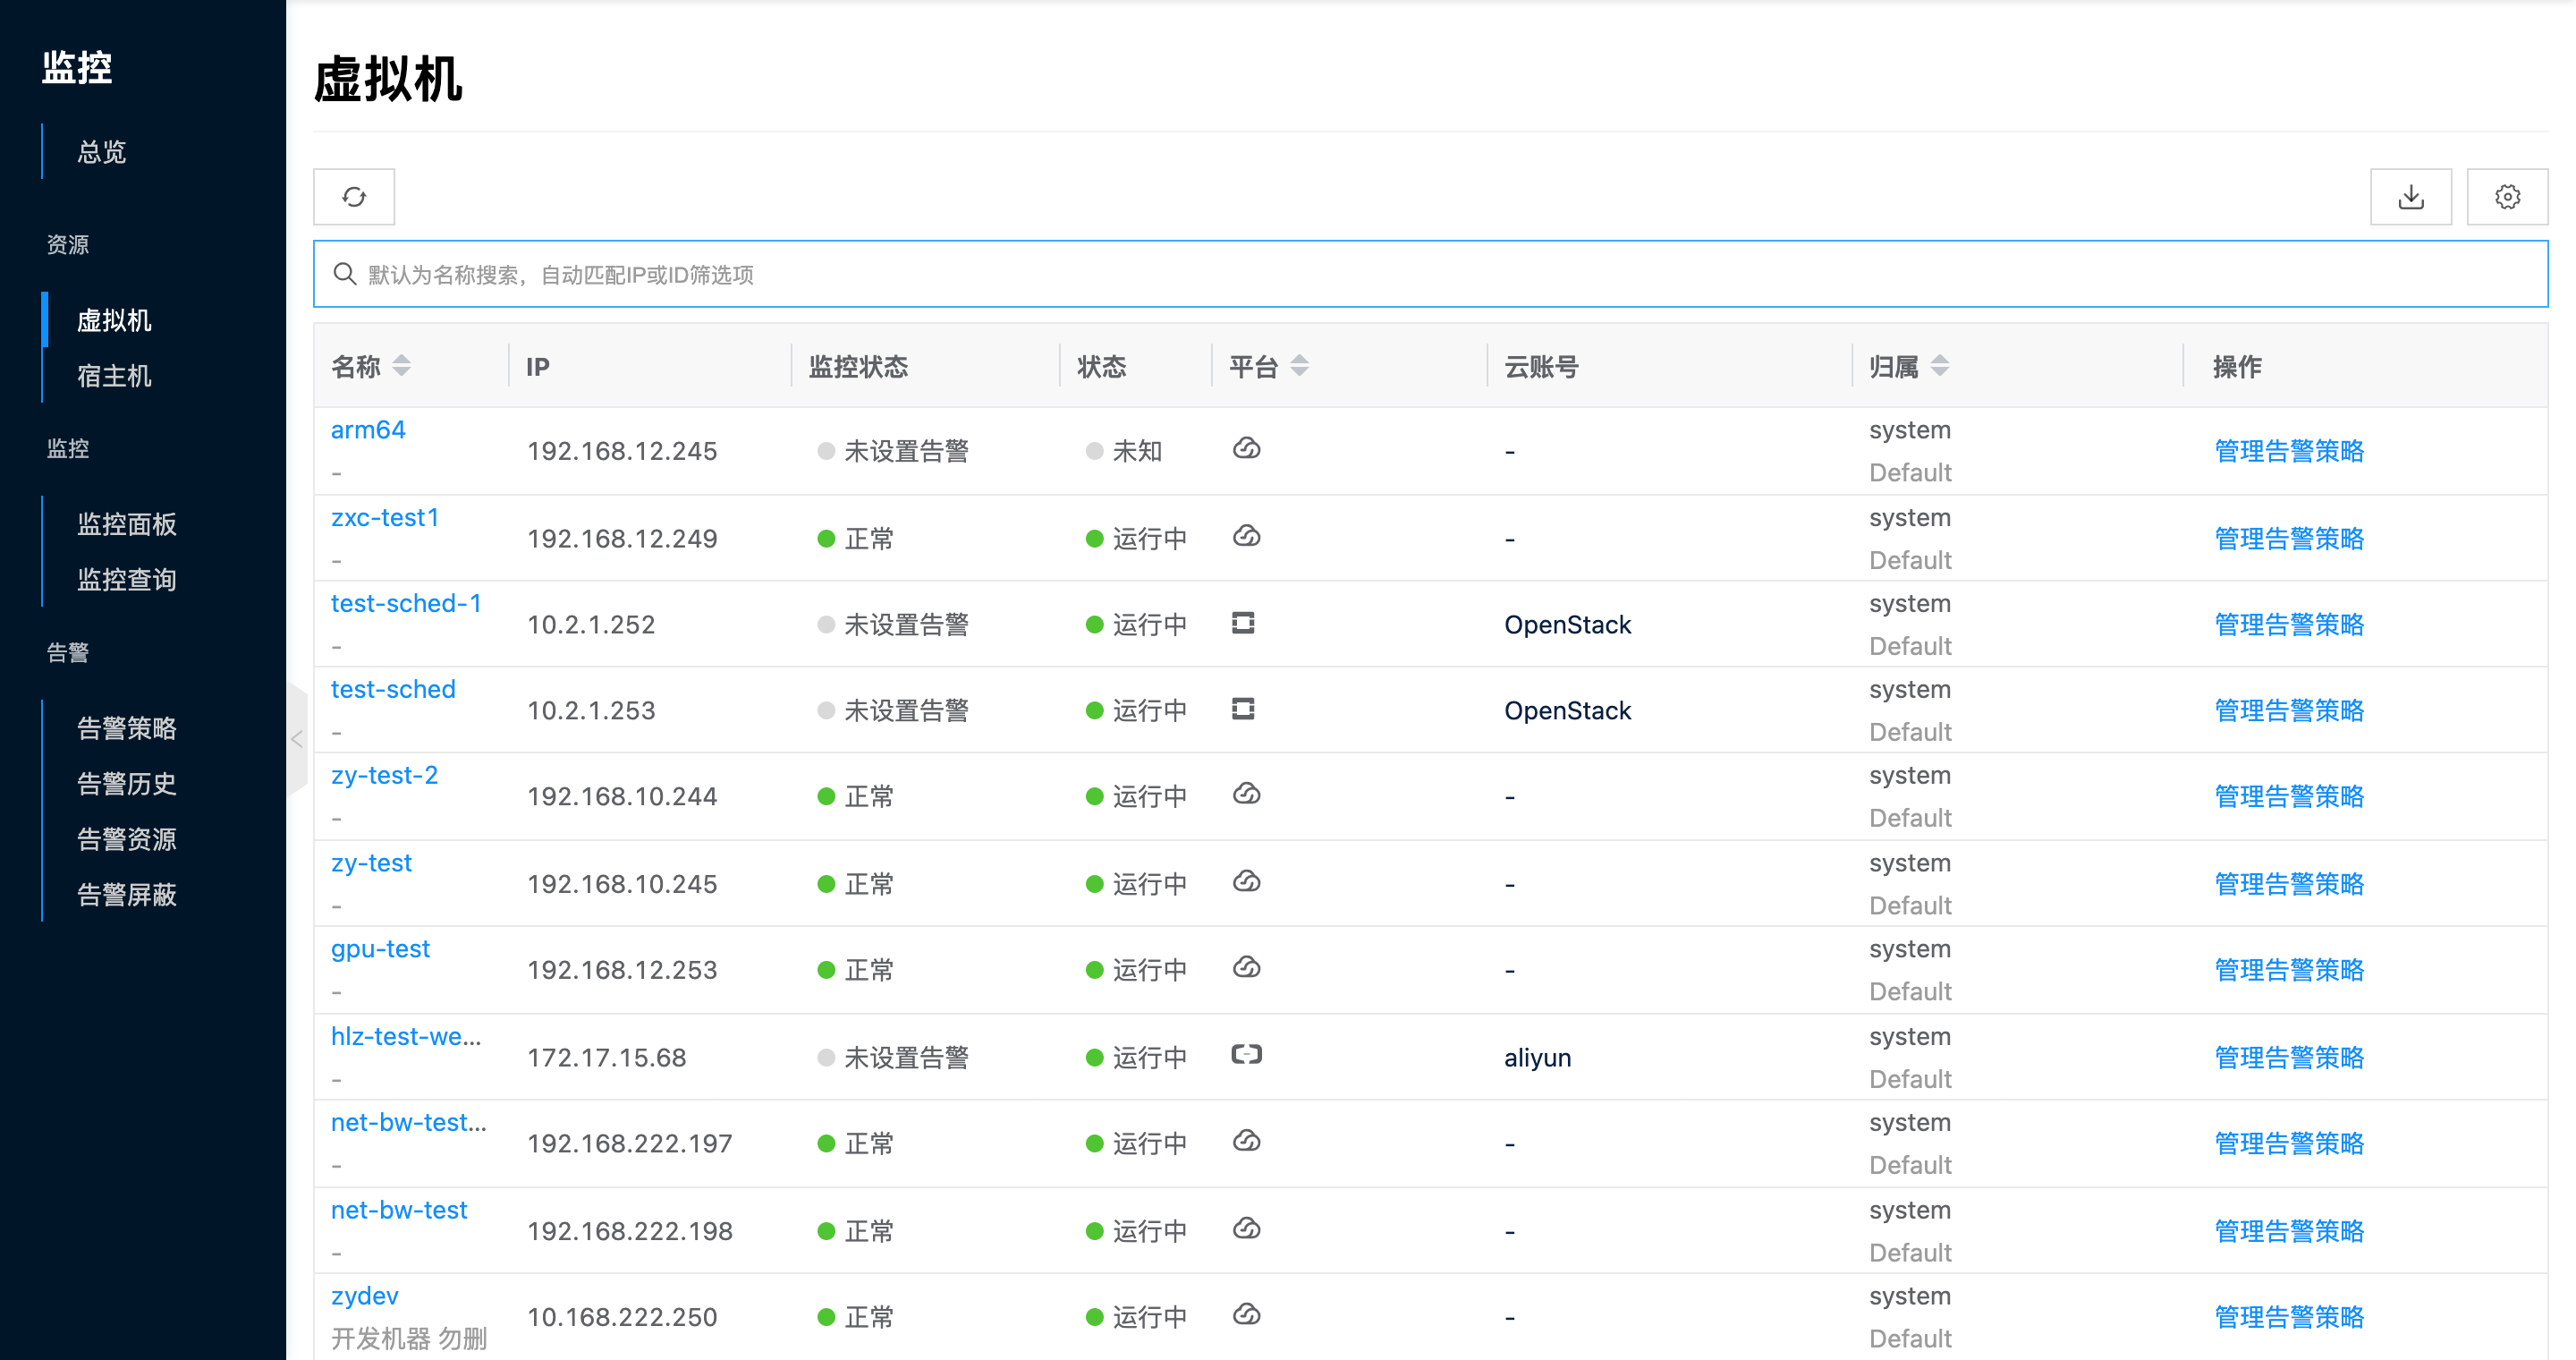
Task: Click the search magnifier icon
Action: pos(345,274)
